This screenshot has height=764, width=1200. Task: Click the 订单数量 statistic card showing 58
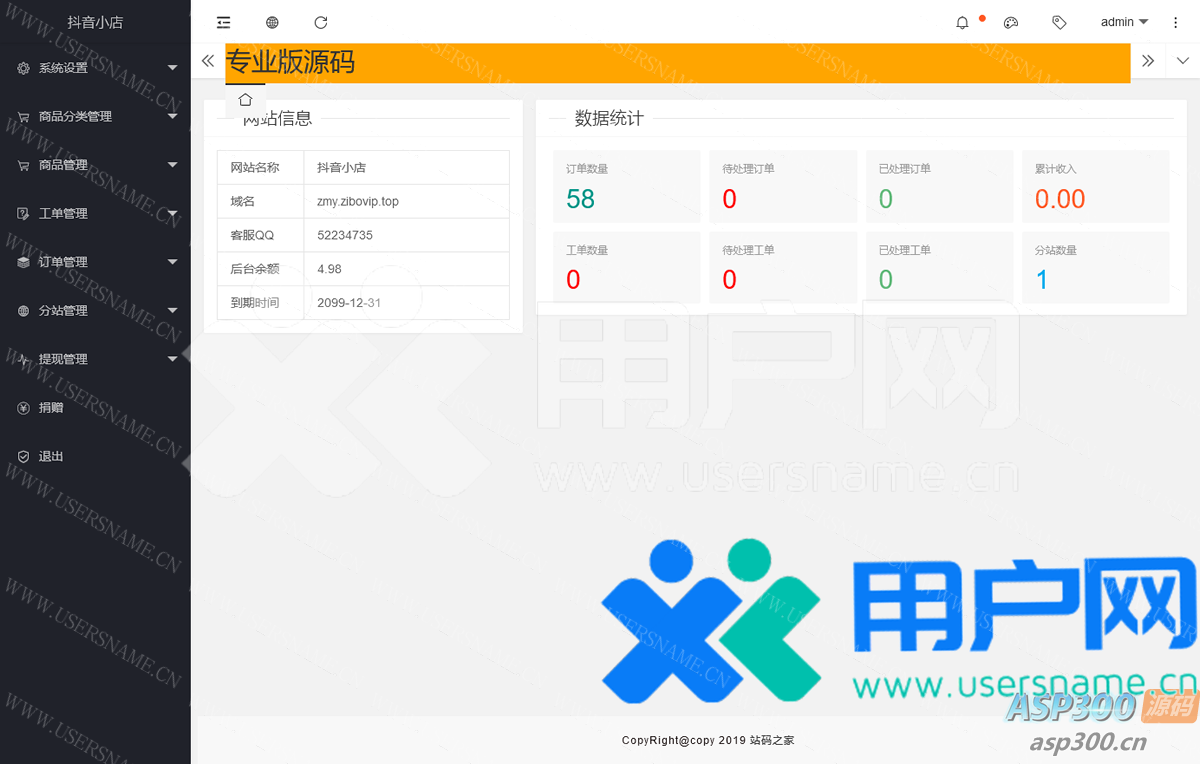[627, 186]
